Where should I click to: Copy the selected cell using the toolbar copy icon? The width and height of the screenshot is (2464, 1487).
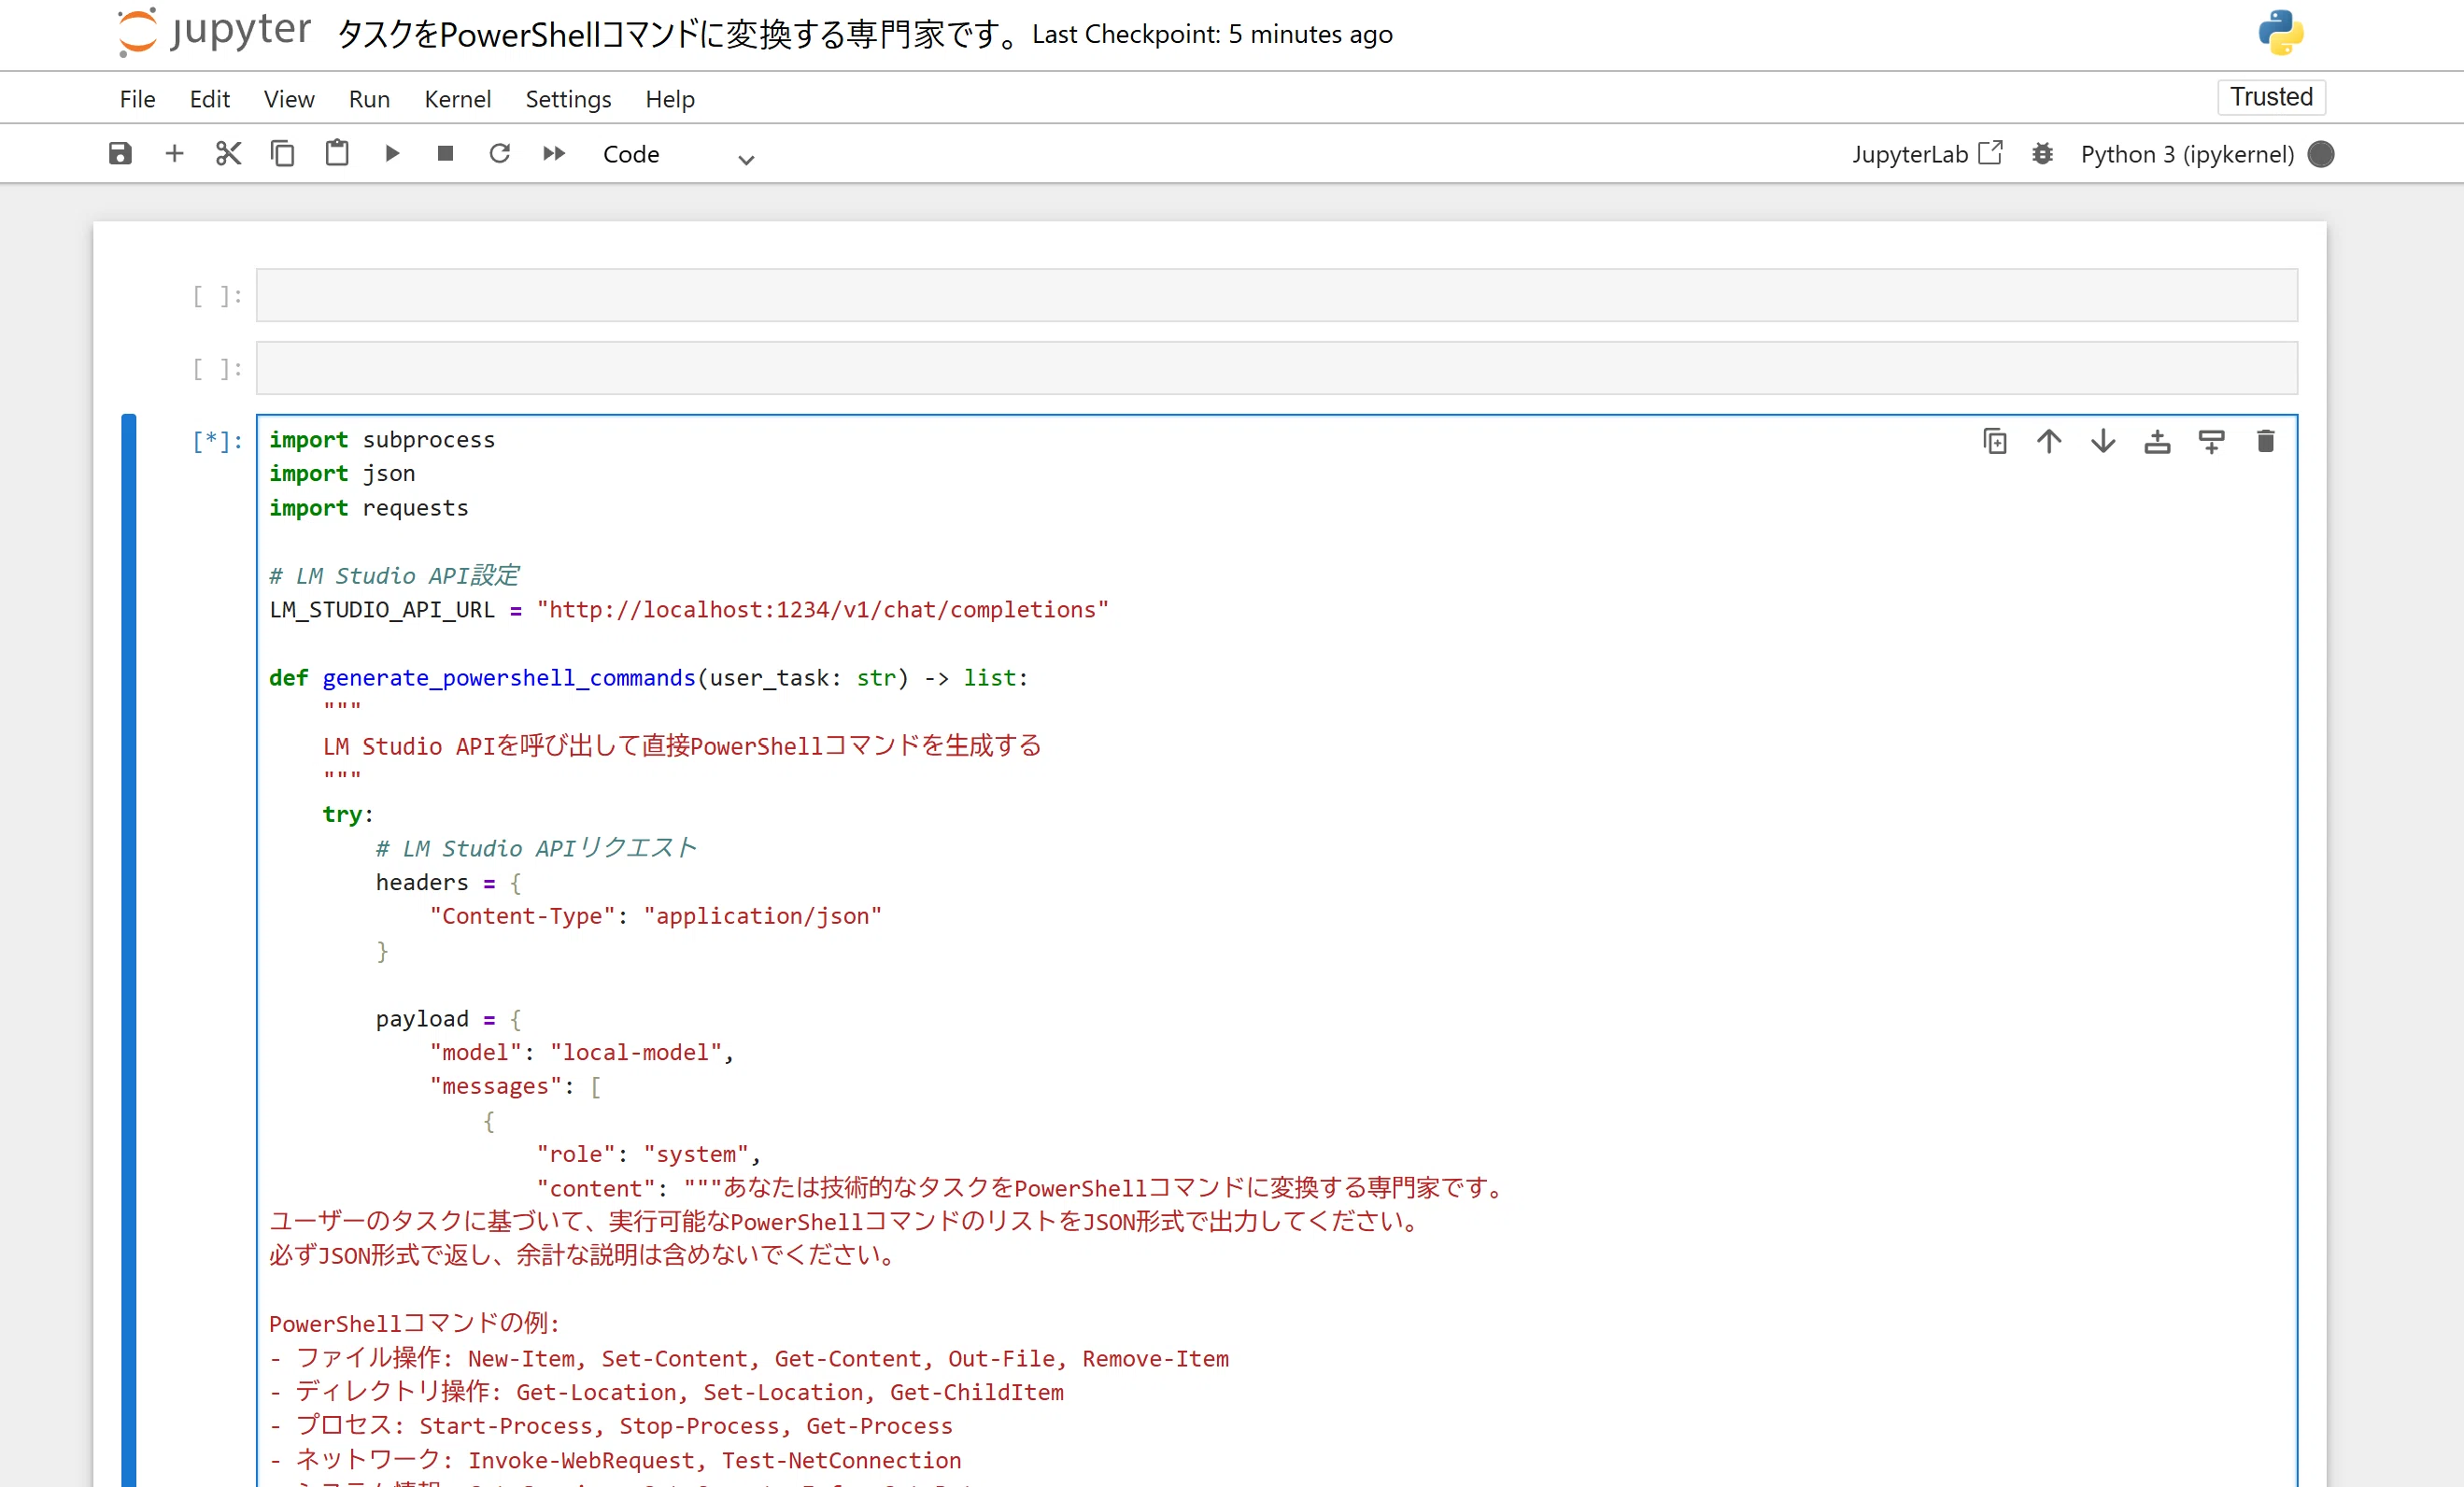pyautogui.click(x=283, y=154)
